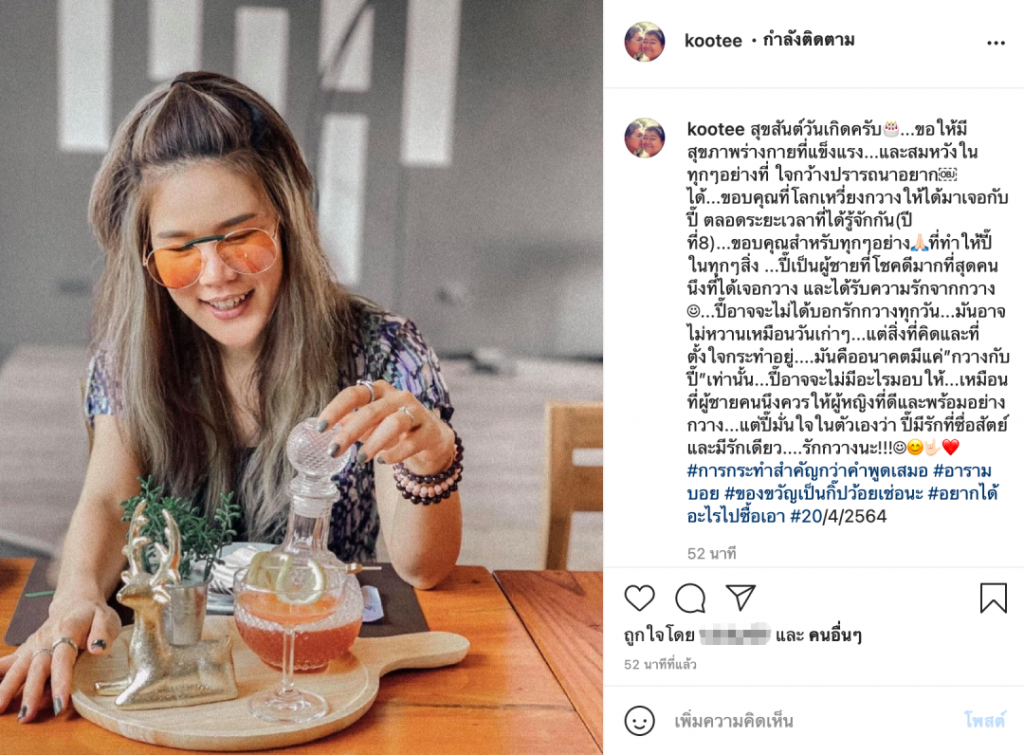1024x755 pixels.
Task: Click the blurred liker username
Action: click(x=735, y=634)
